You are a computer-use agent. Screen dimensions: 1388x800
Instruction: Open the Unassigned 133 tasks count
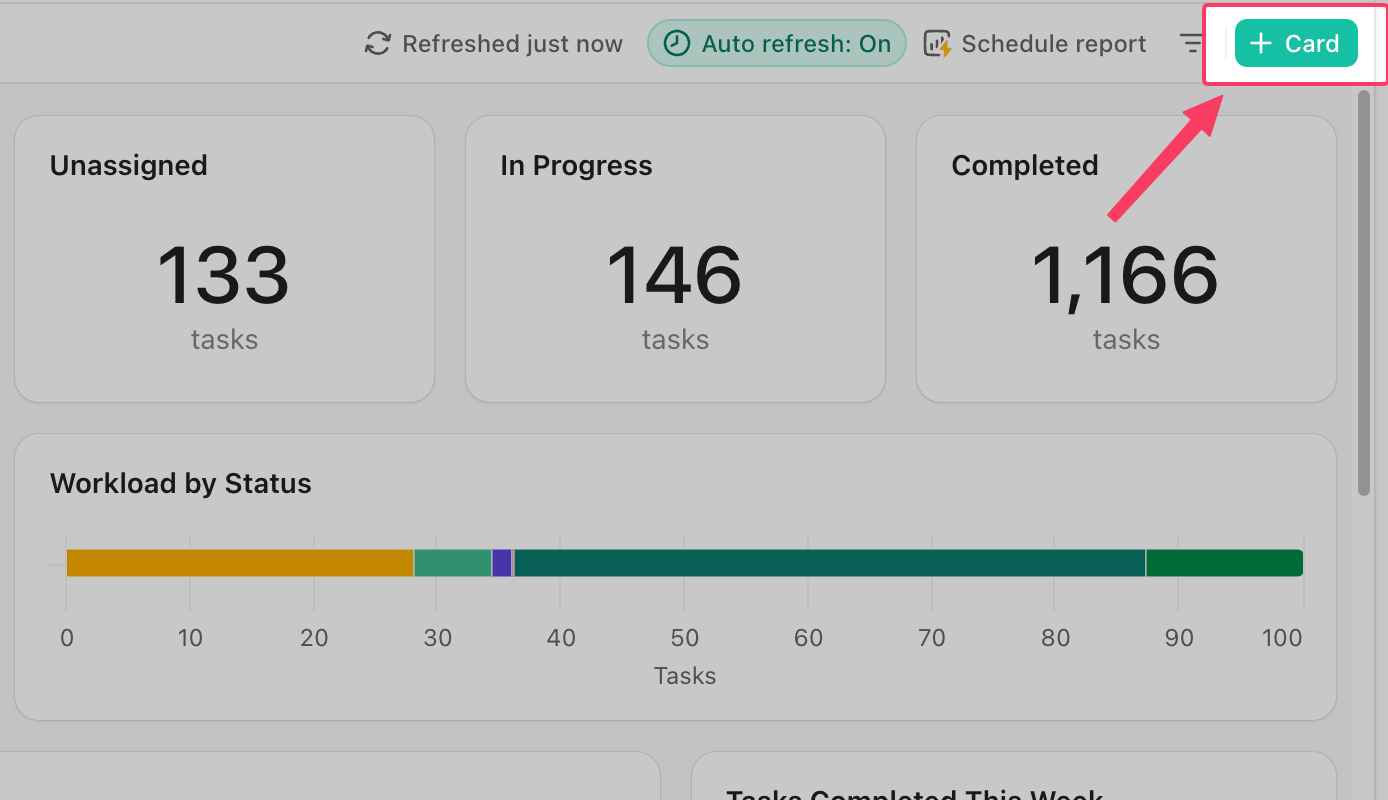pos(224,276)
